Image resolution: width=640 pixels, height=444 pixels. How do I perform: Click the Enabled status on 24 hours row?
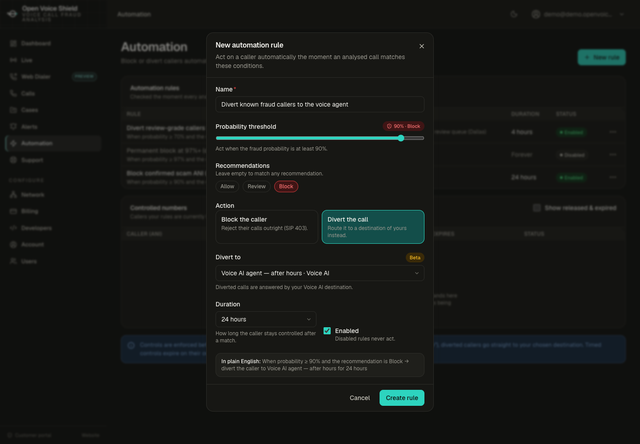(x=571, y=178)
